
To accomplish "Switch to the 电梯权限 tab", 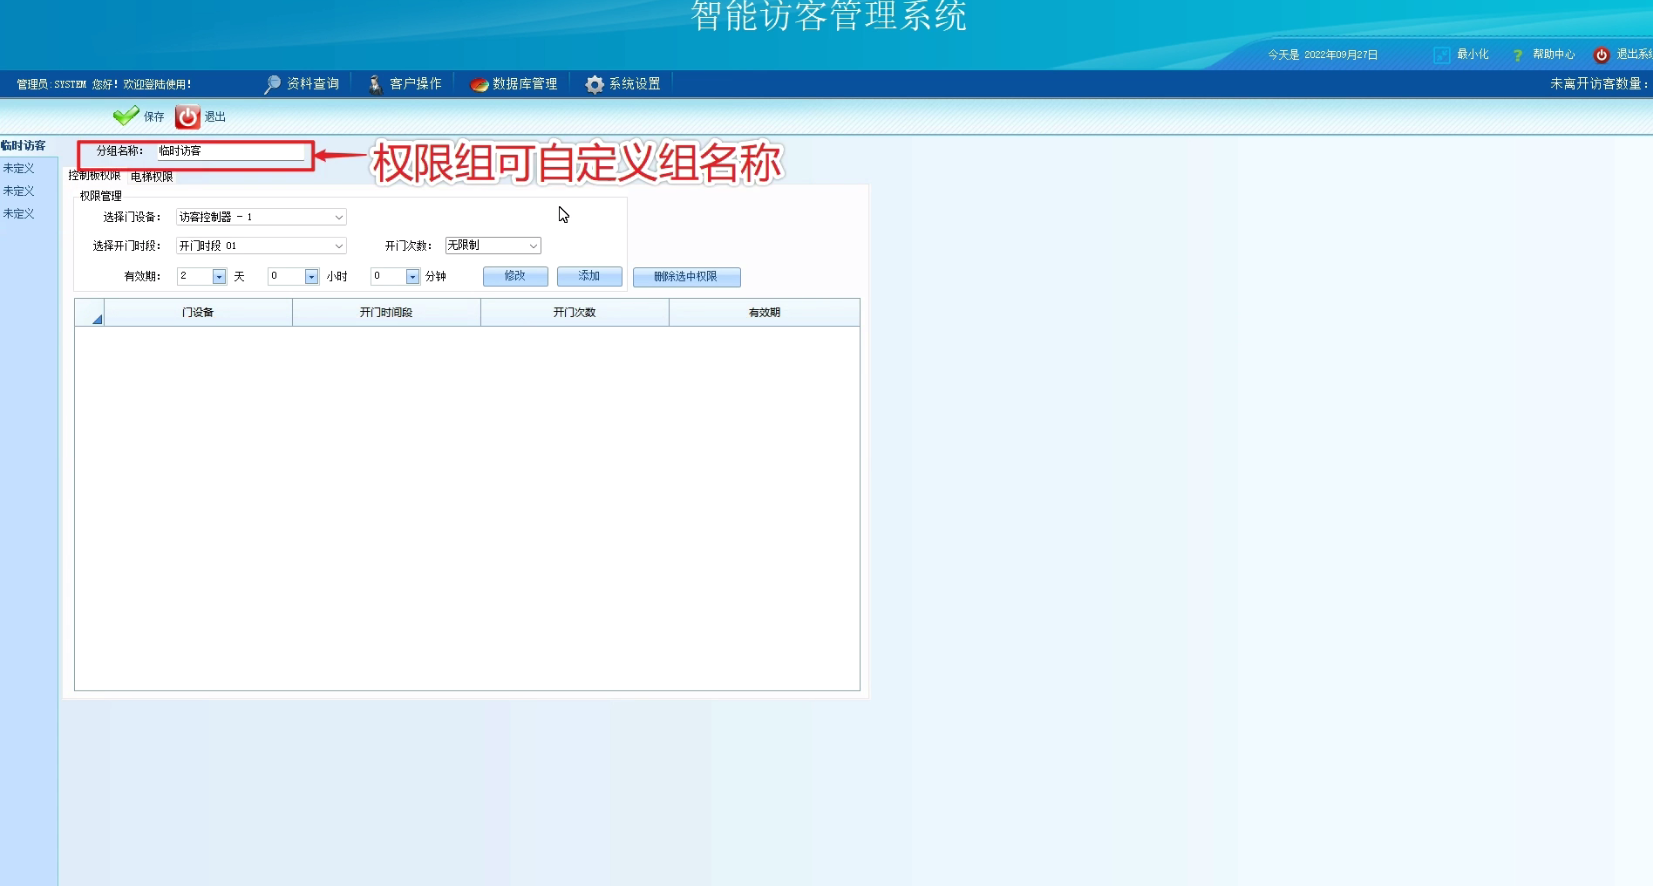I will point(152,177).
